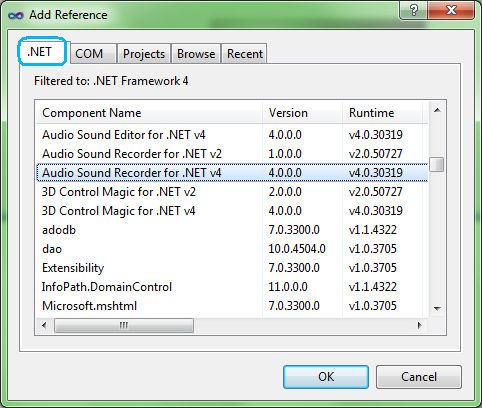Click the horizontal scrollbar thumb
The height and width of the screenshot is (408, 482).
point(124,325)
